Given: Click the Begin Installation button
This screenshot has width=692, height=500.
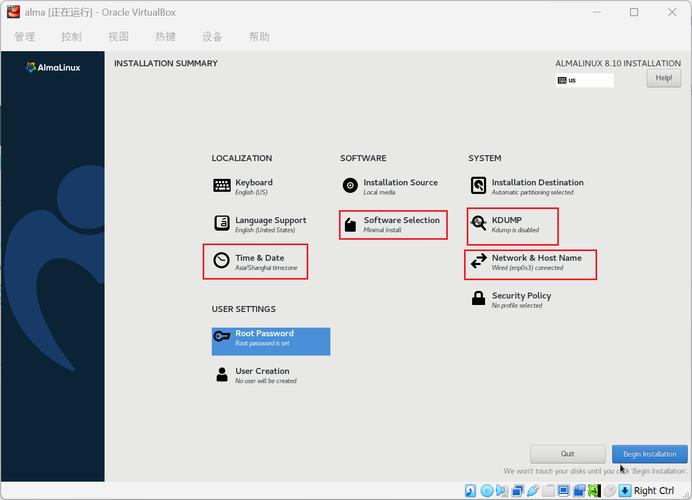Looking at the screenshot, I should pos(650,454).
